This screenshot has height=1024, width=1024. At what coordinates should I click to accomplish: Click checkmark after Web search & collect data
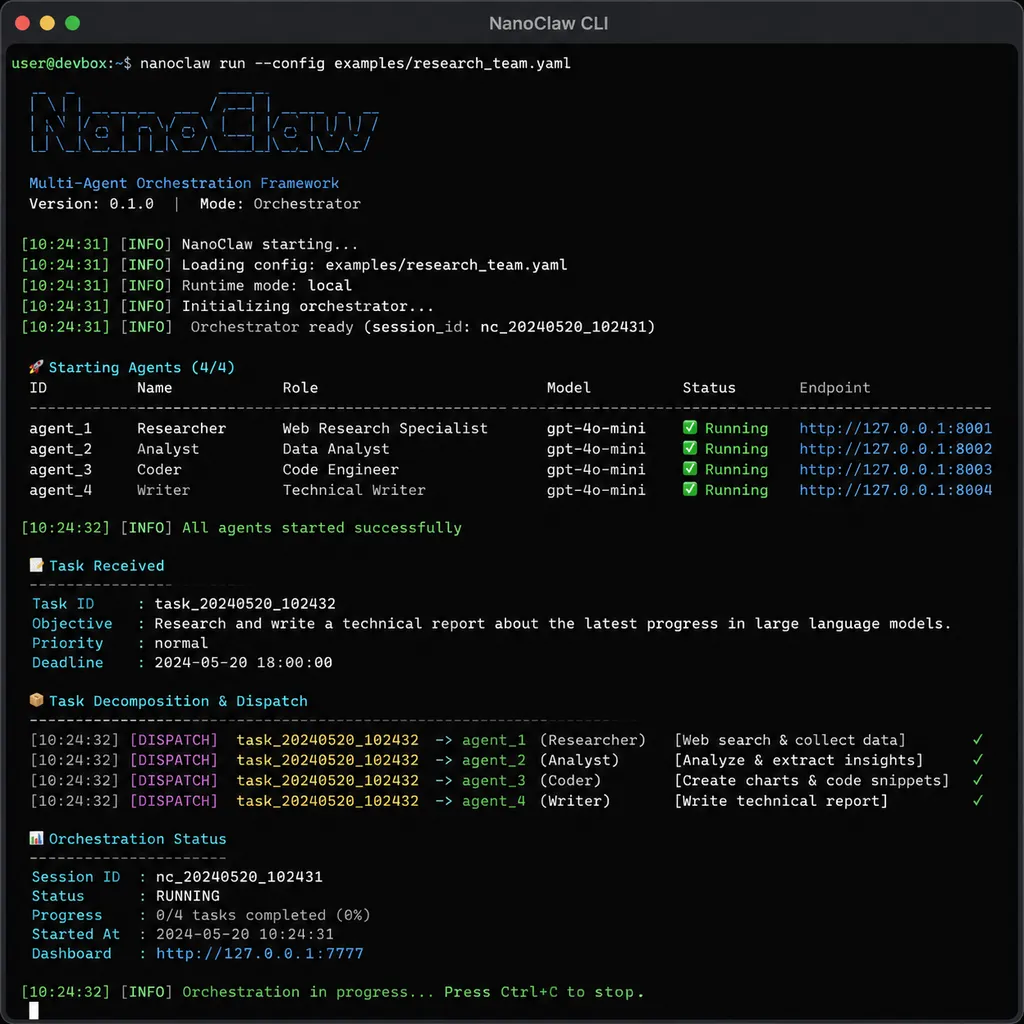point(978,739)
